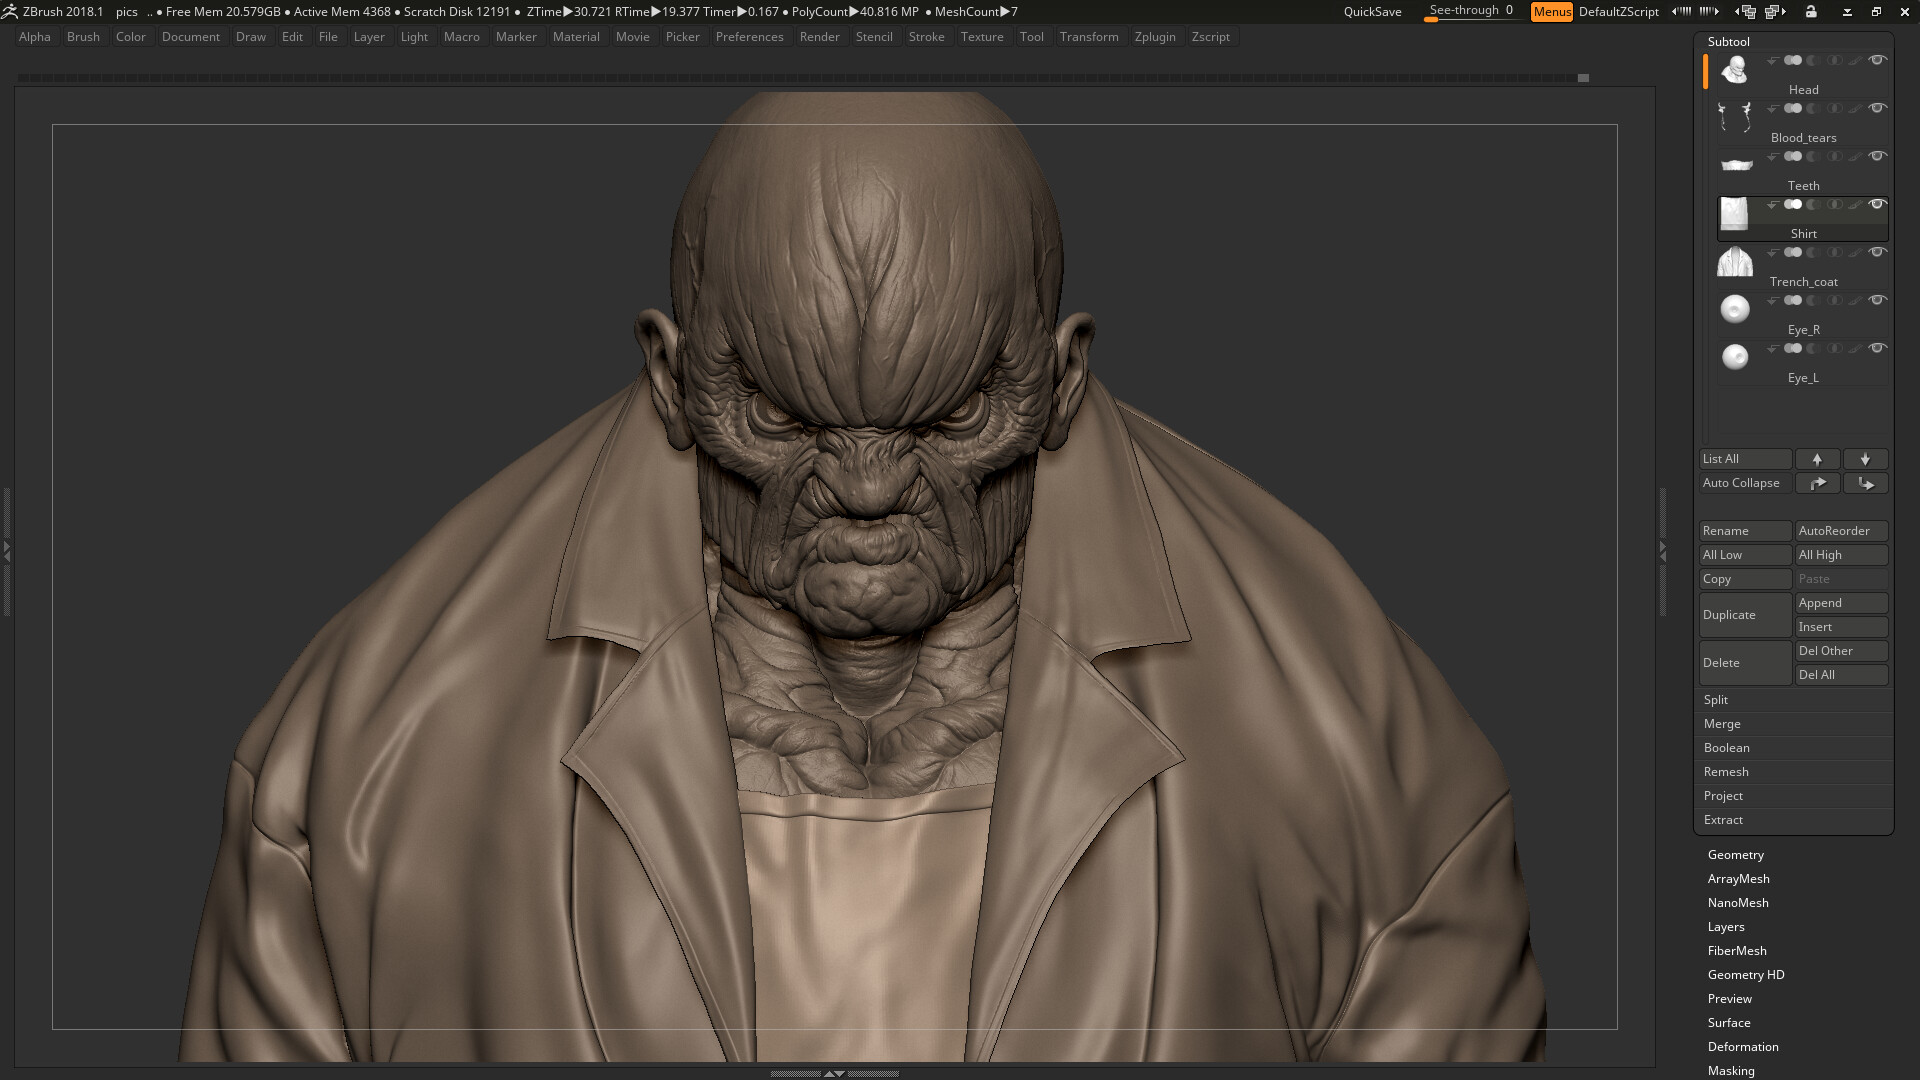The image size is (1920, 1080).
Task: Click the QuickSave button in toolbar
Action: 1371,11
